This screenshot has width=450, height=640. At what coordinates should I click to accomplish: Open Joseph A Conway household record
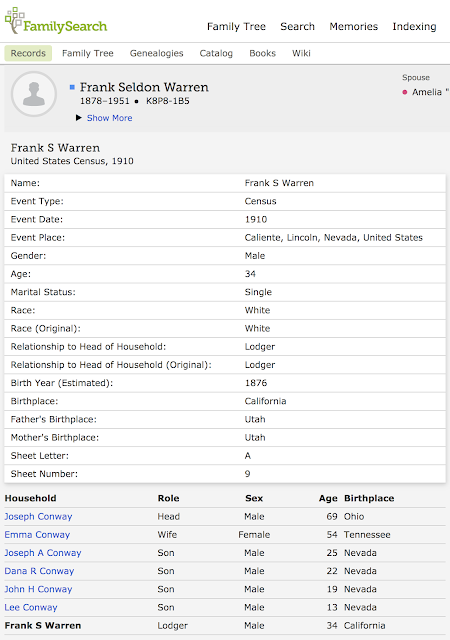43,553
